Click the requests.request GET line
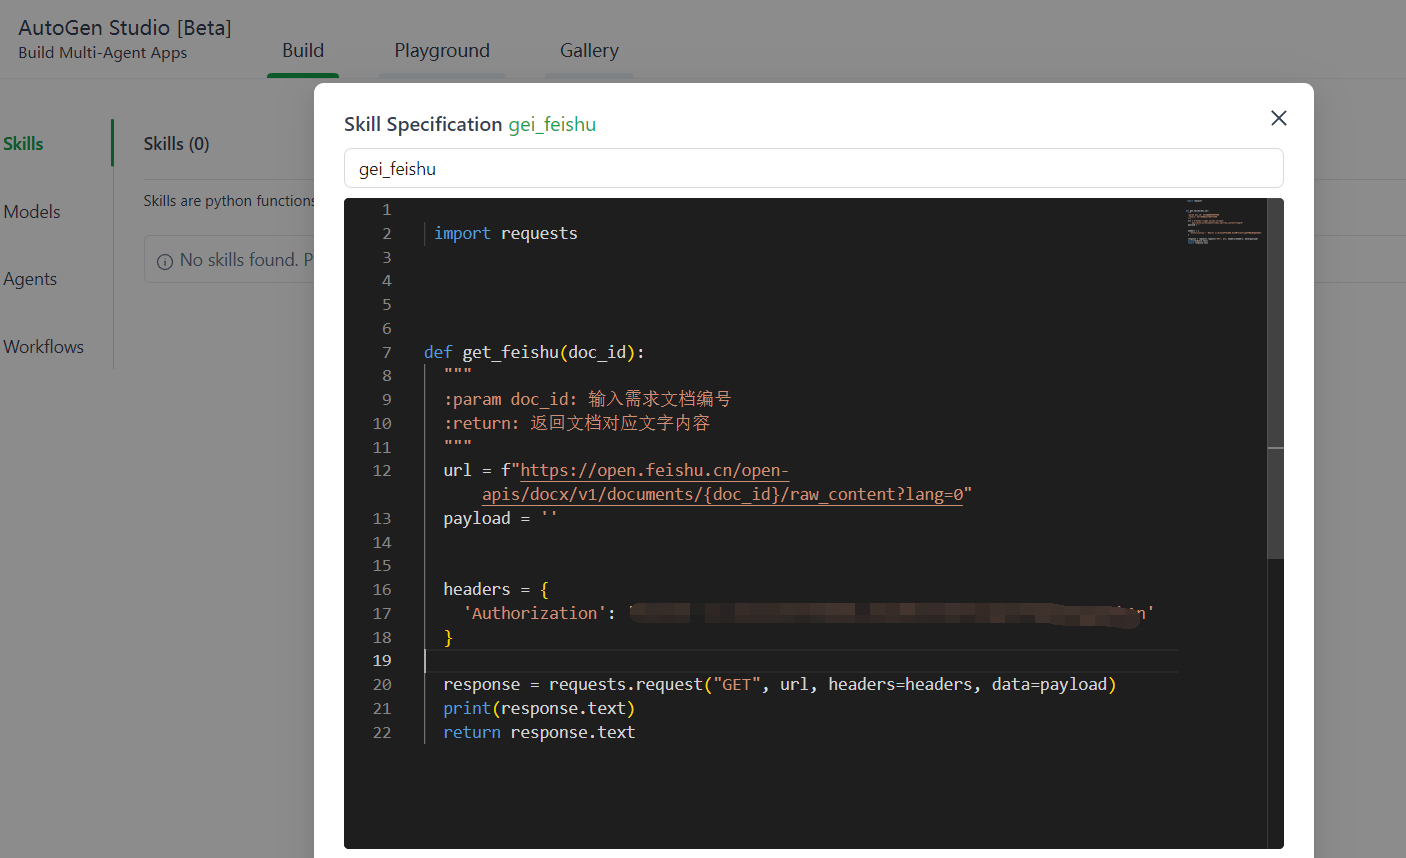1406x858 pixels. pos(779,684)
